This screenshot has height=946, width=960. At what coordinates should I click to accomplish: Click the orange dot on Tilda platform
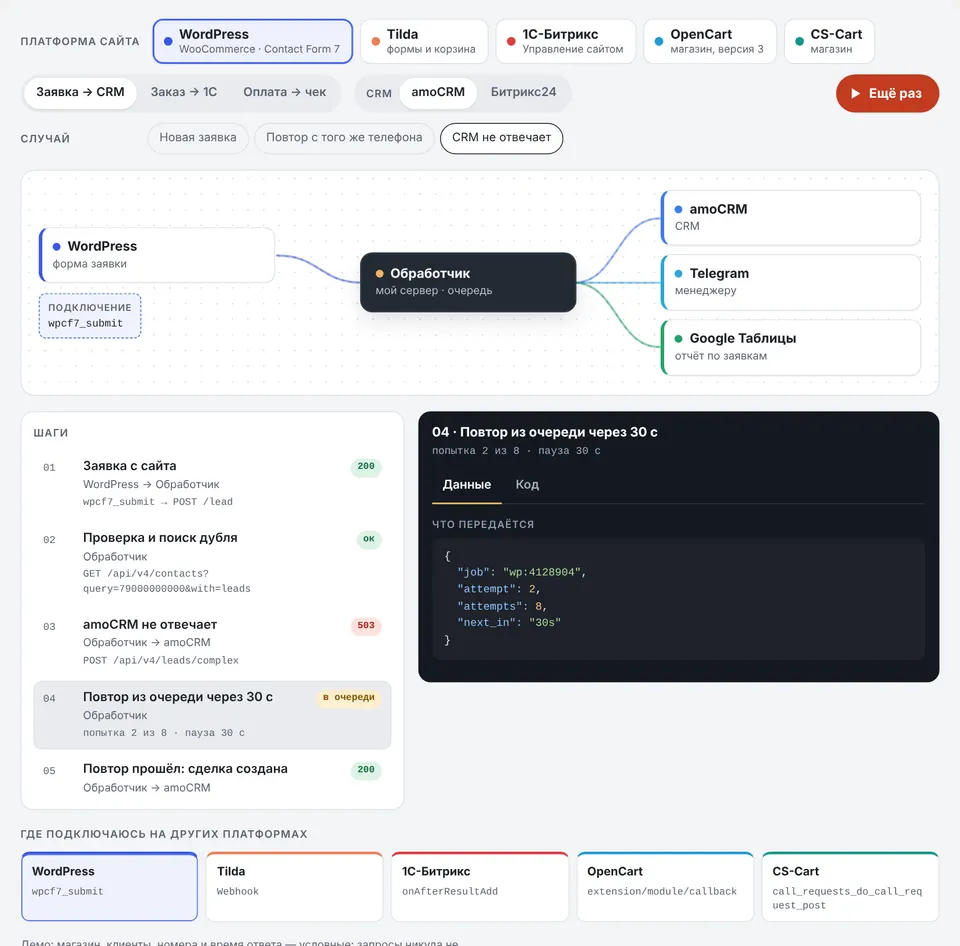point(375,42)
